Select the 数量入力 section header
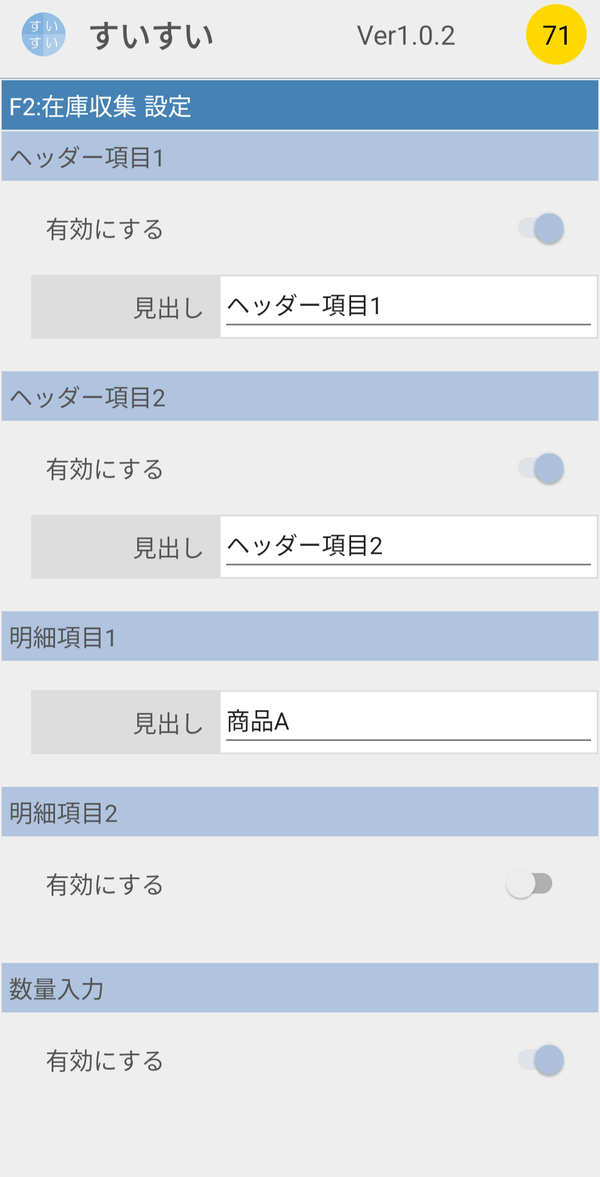This screenshot has height=1177, width=600. coord(300,989)
